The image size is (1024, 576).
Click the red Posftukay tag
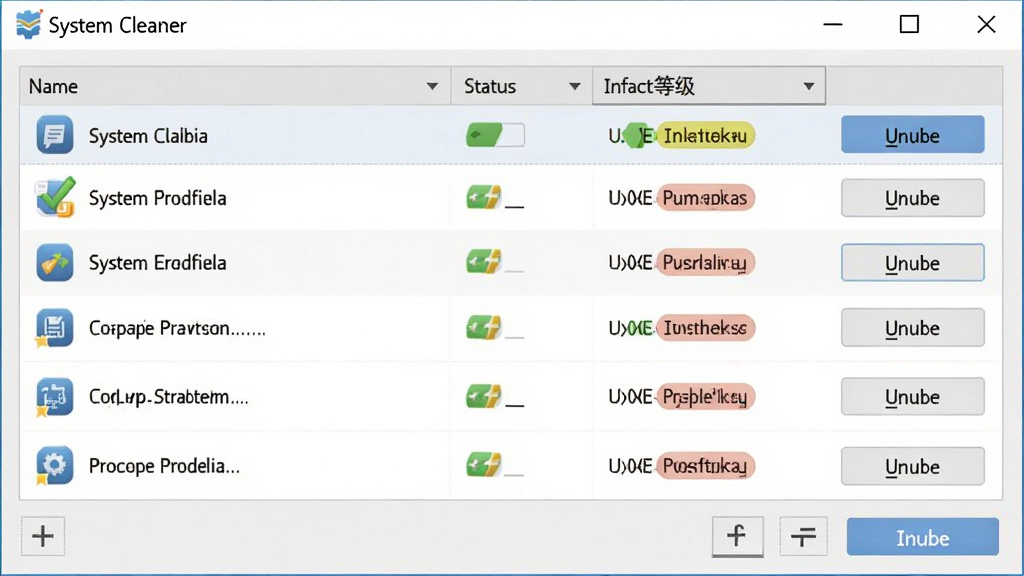705,466
